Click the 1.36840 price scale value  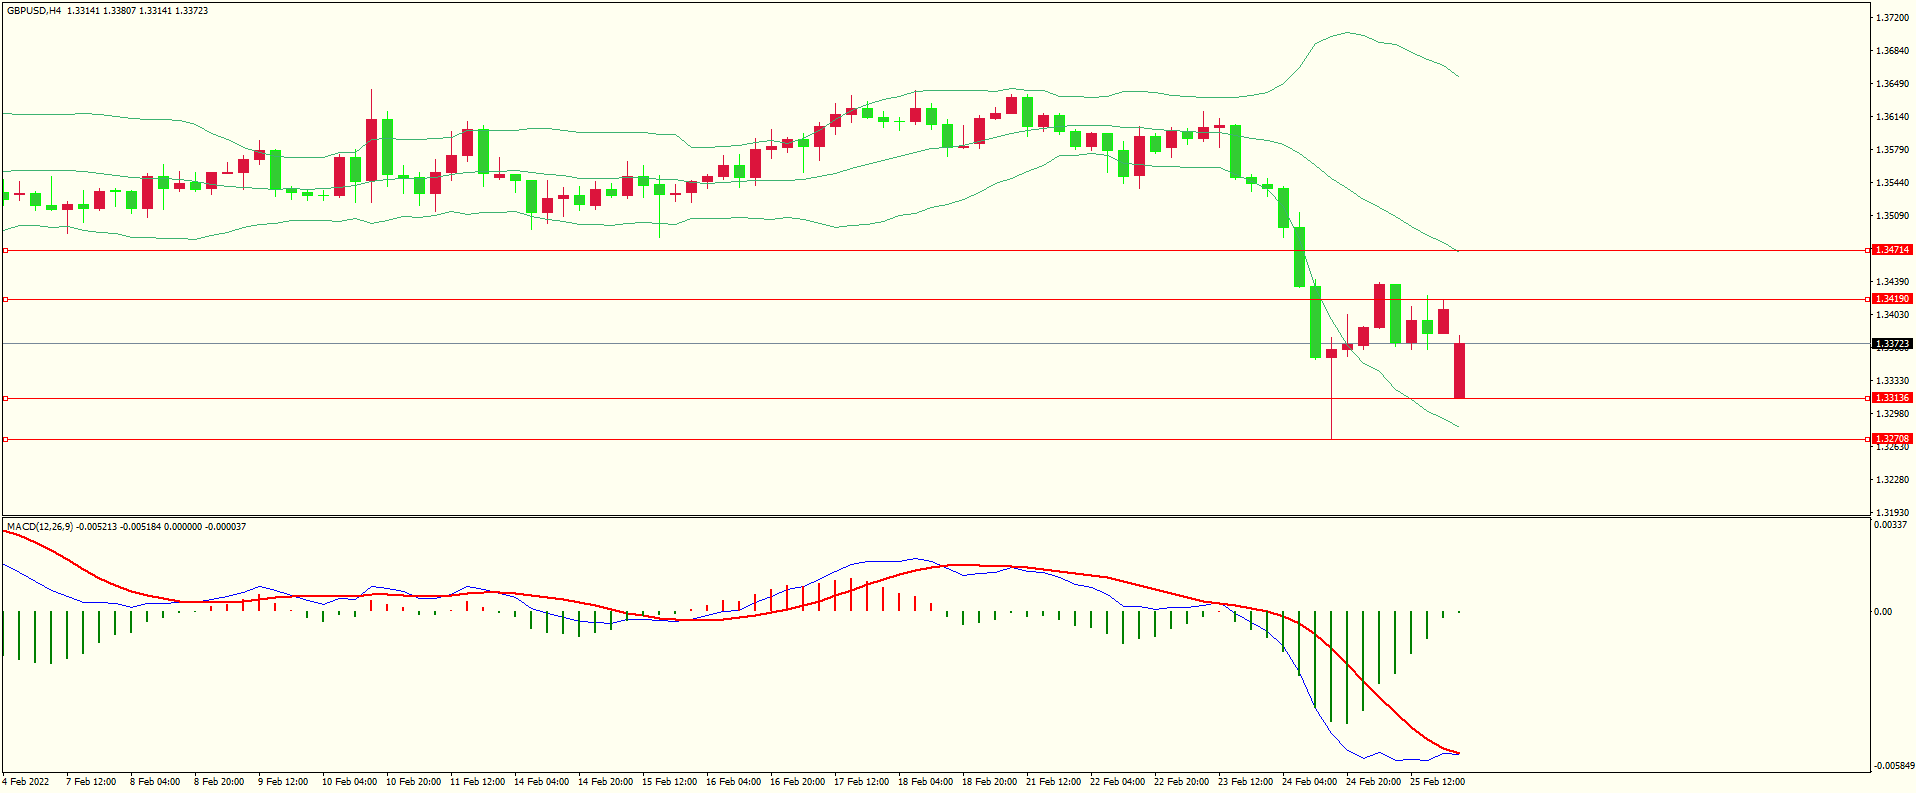1892,51
